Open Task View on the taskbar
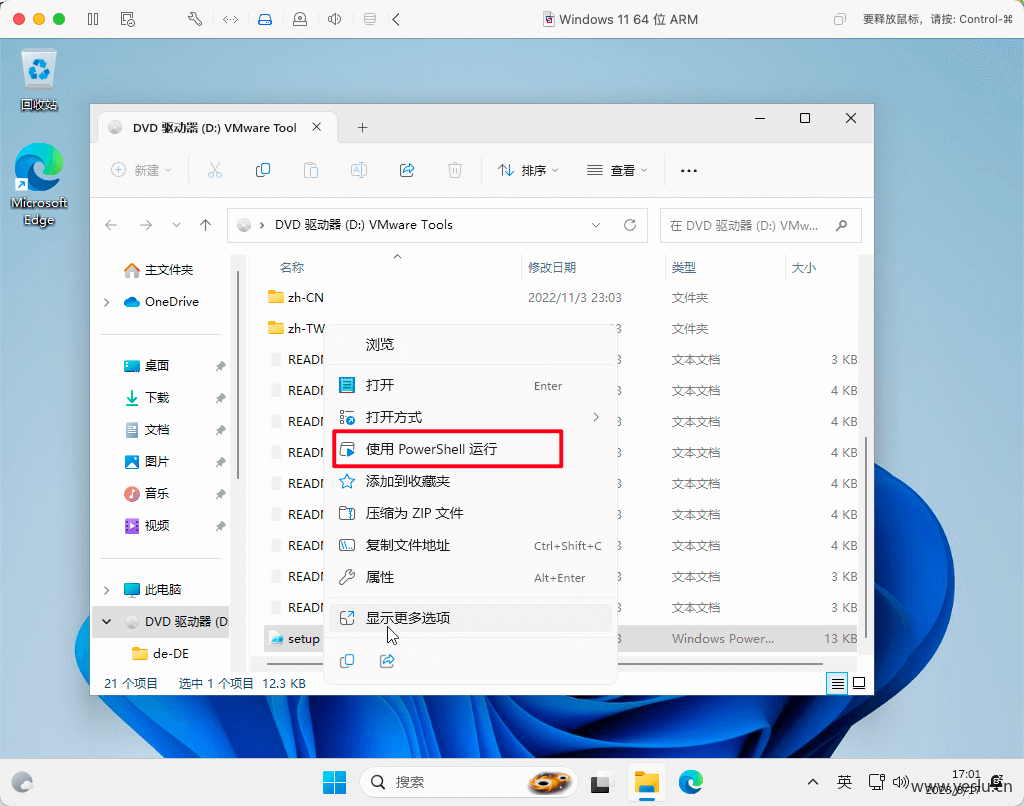The width and height of the screenshot is (1024, 806). click(x=602, y=782)
